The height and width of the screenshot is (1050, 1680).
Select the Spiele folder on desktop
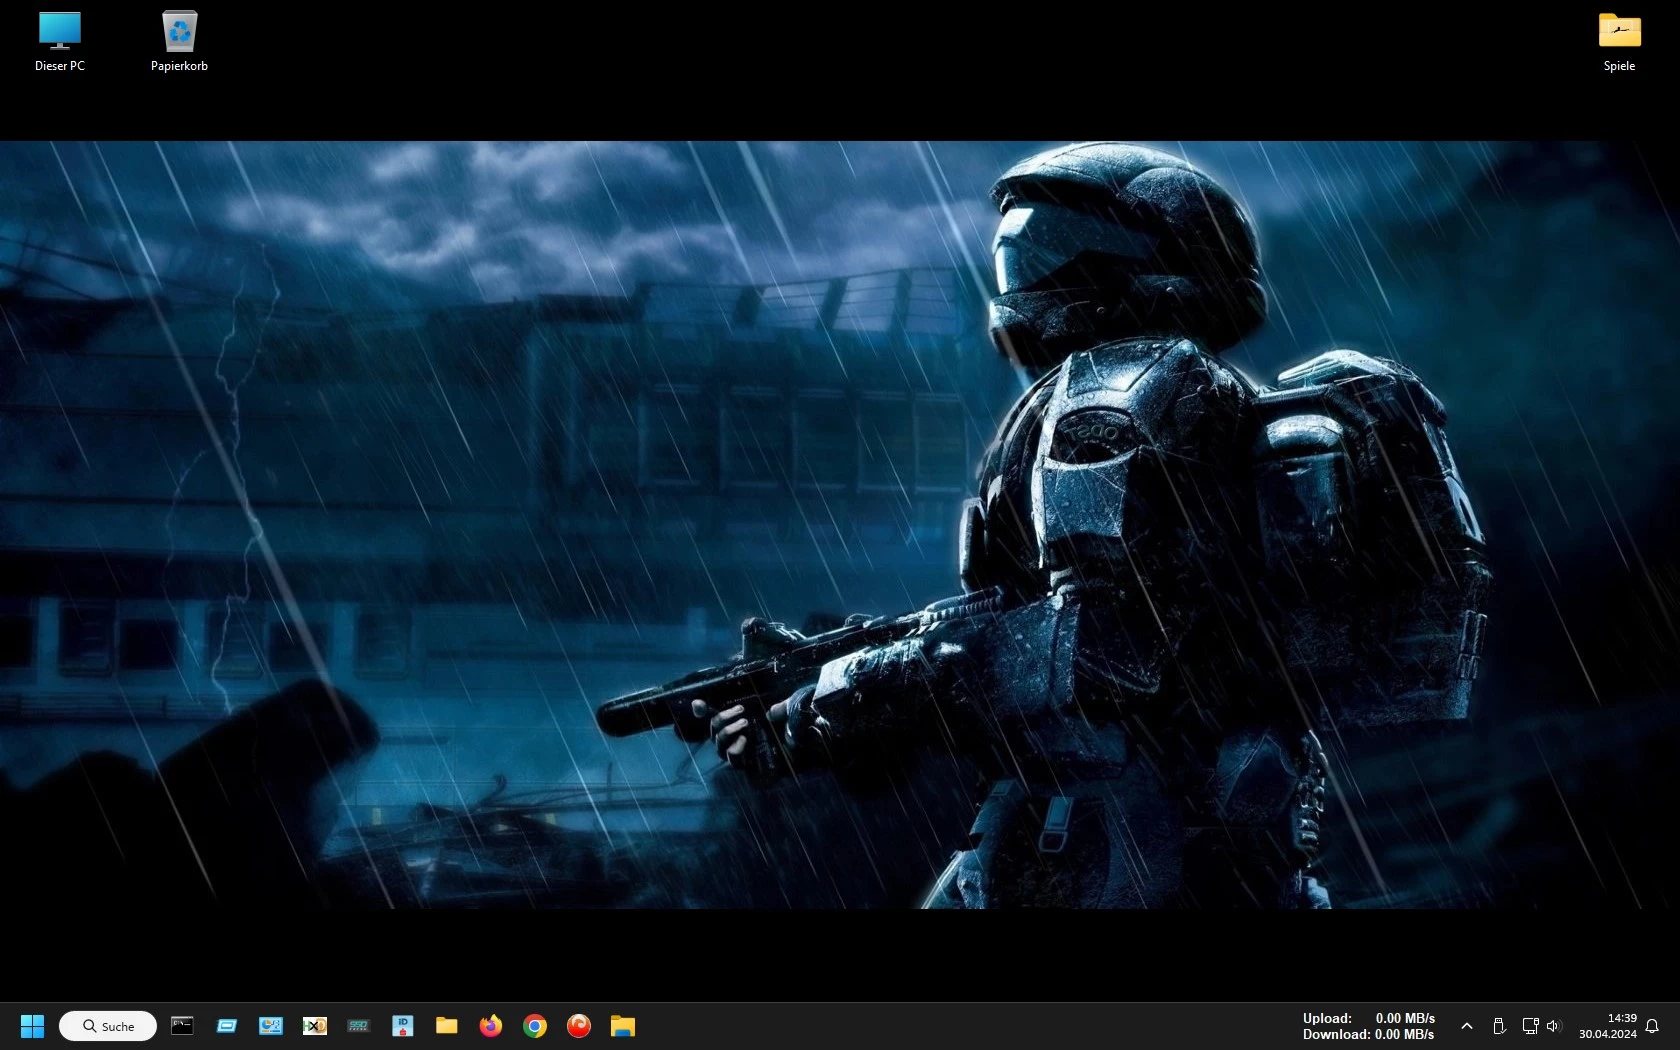click(1619, 41)
